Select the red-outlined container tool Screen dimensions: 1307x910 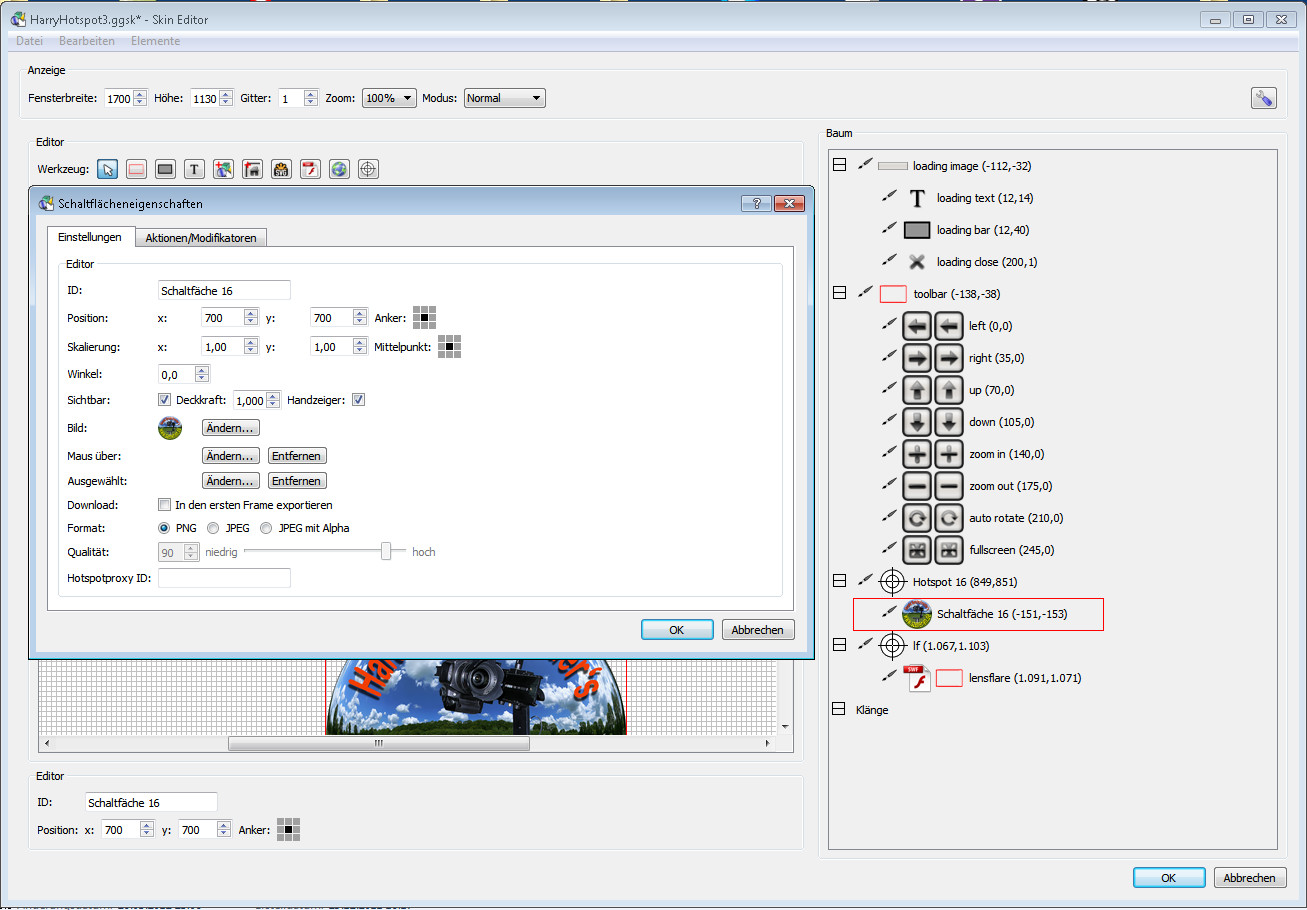click(137, 169)
